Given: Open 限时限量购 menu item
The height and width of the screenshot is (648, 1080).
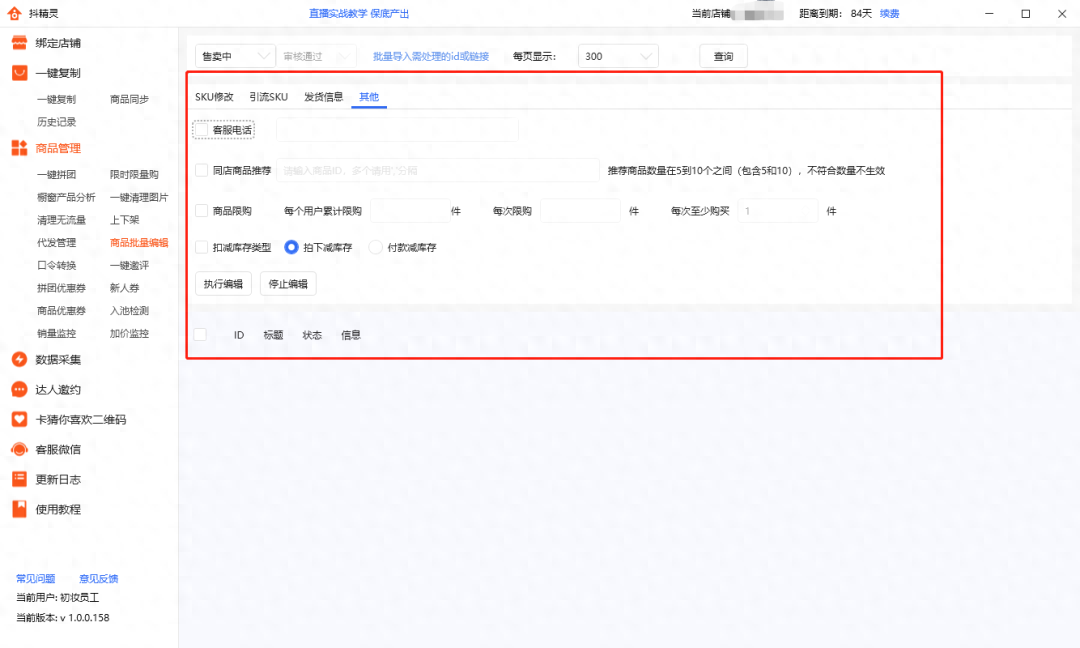Looking at the screenshot, I should tap(134, 174).
